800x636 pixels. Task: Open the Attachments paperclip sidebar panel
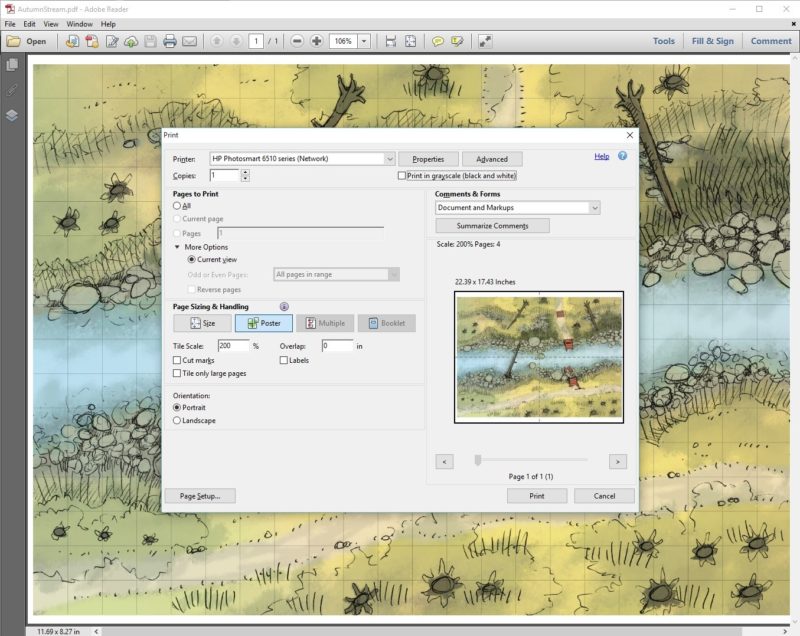click(x=12, y=90)
